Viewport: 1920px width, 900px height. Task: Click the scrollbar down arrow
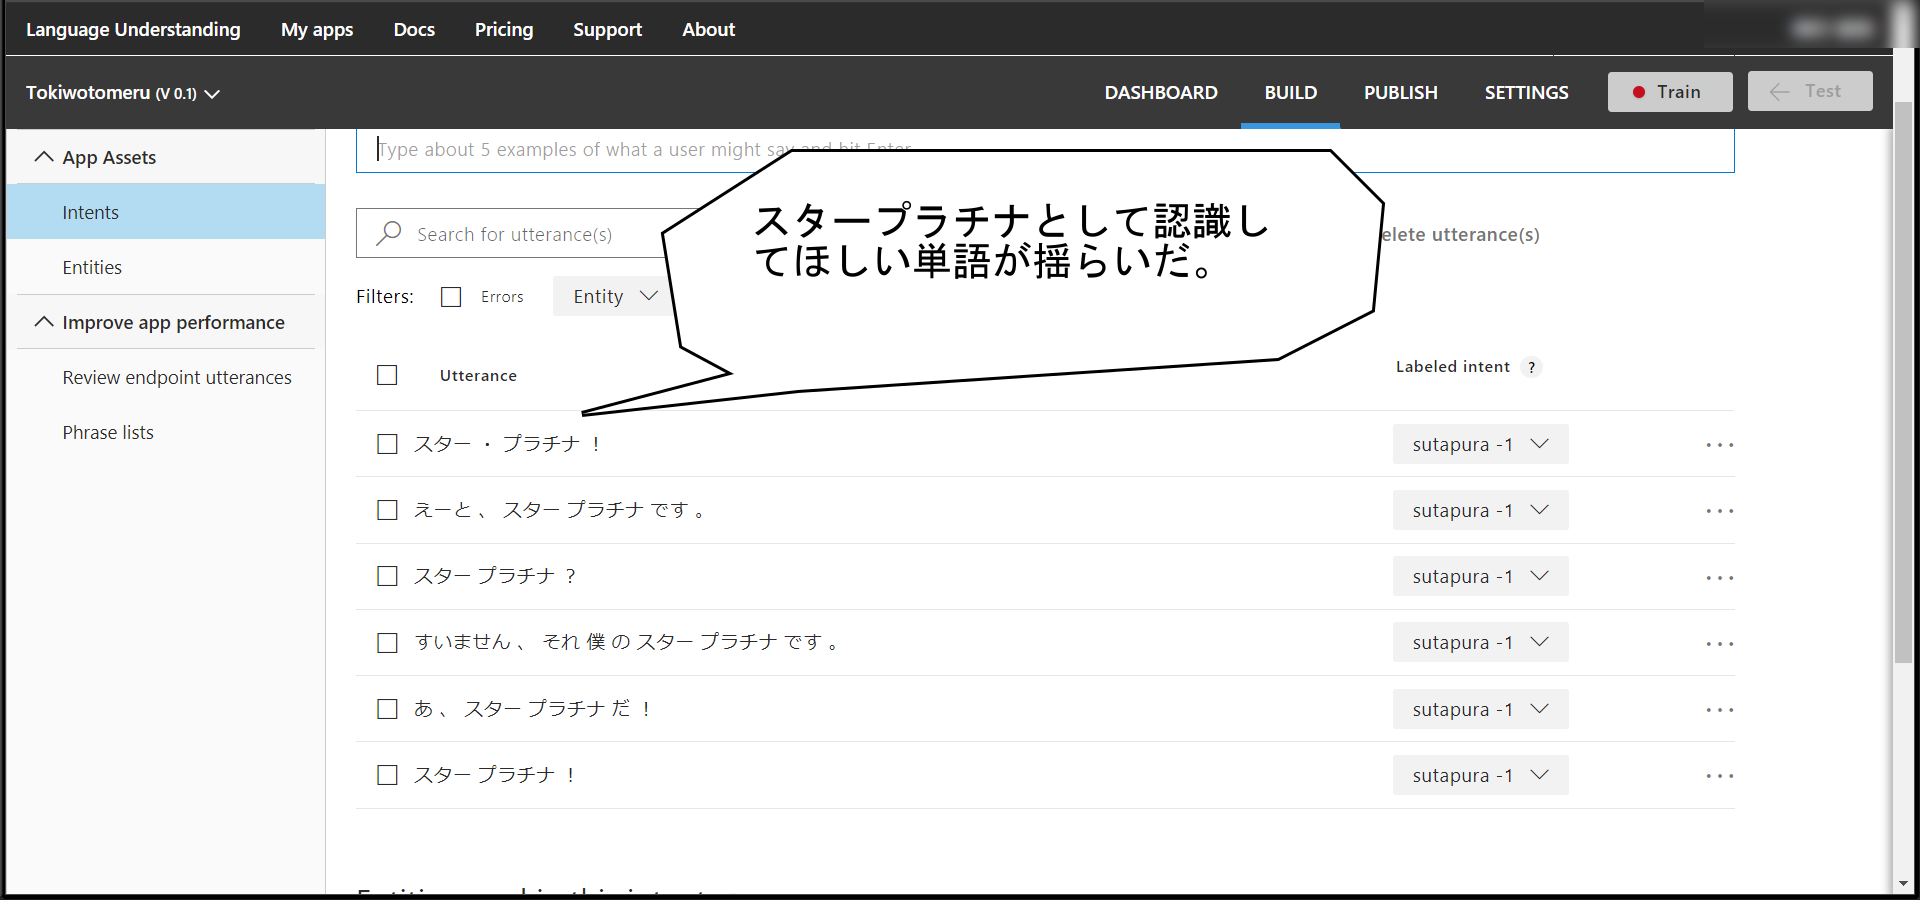1903,884
